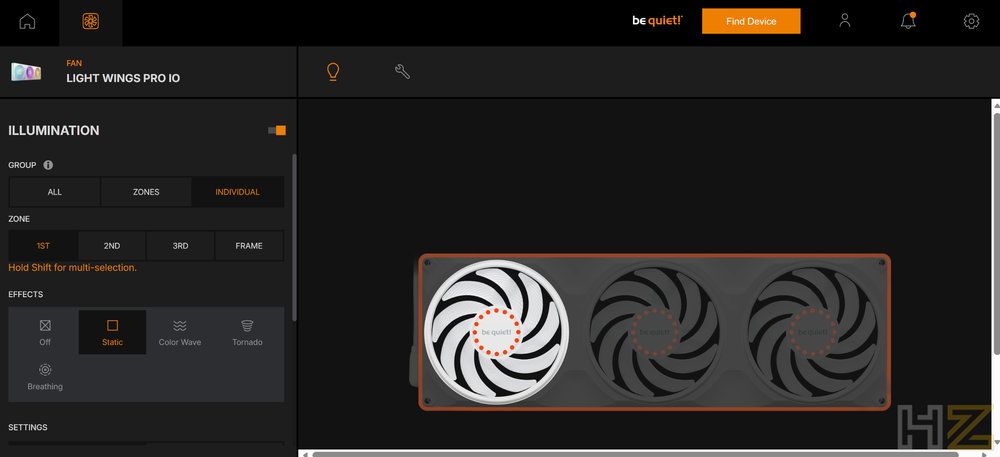Select the FRAME zone

pos(249,245)
